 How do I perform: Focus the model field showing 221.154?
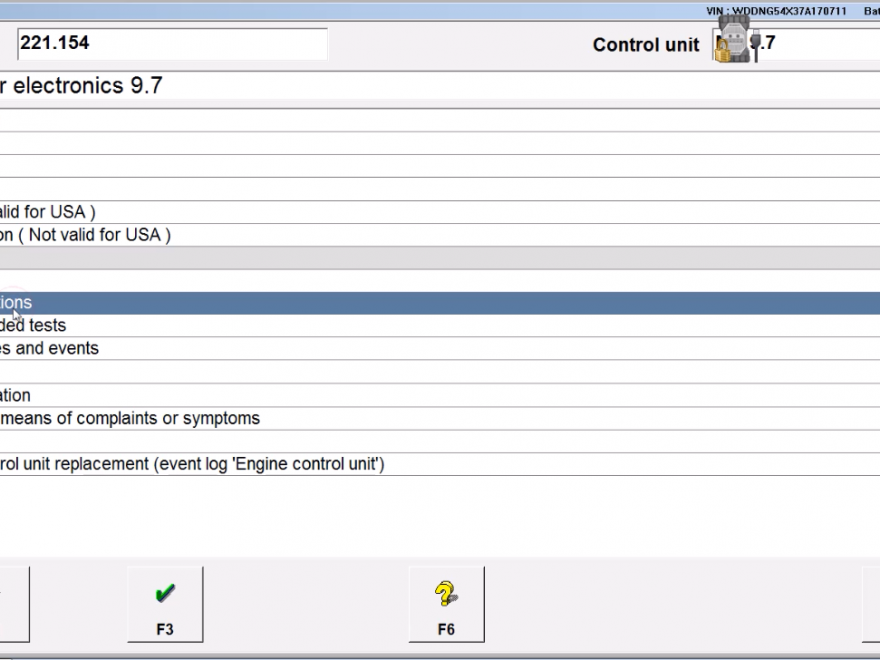pyautogui.click(x=172, y=44)
